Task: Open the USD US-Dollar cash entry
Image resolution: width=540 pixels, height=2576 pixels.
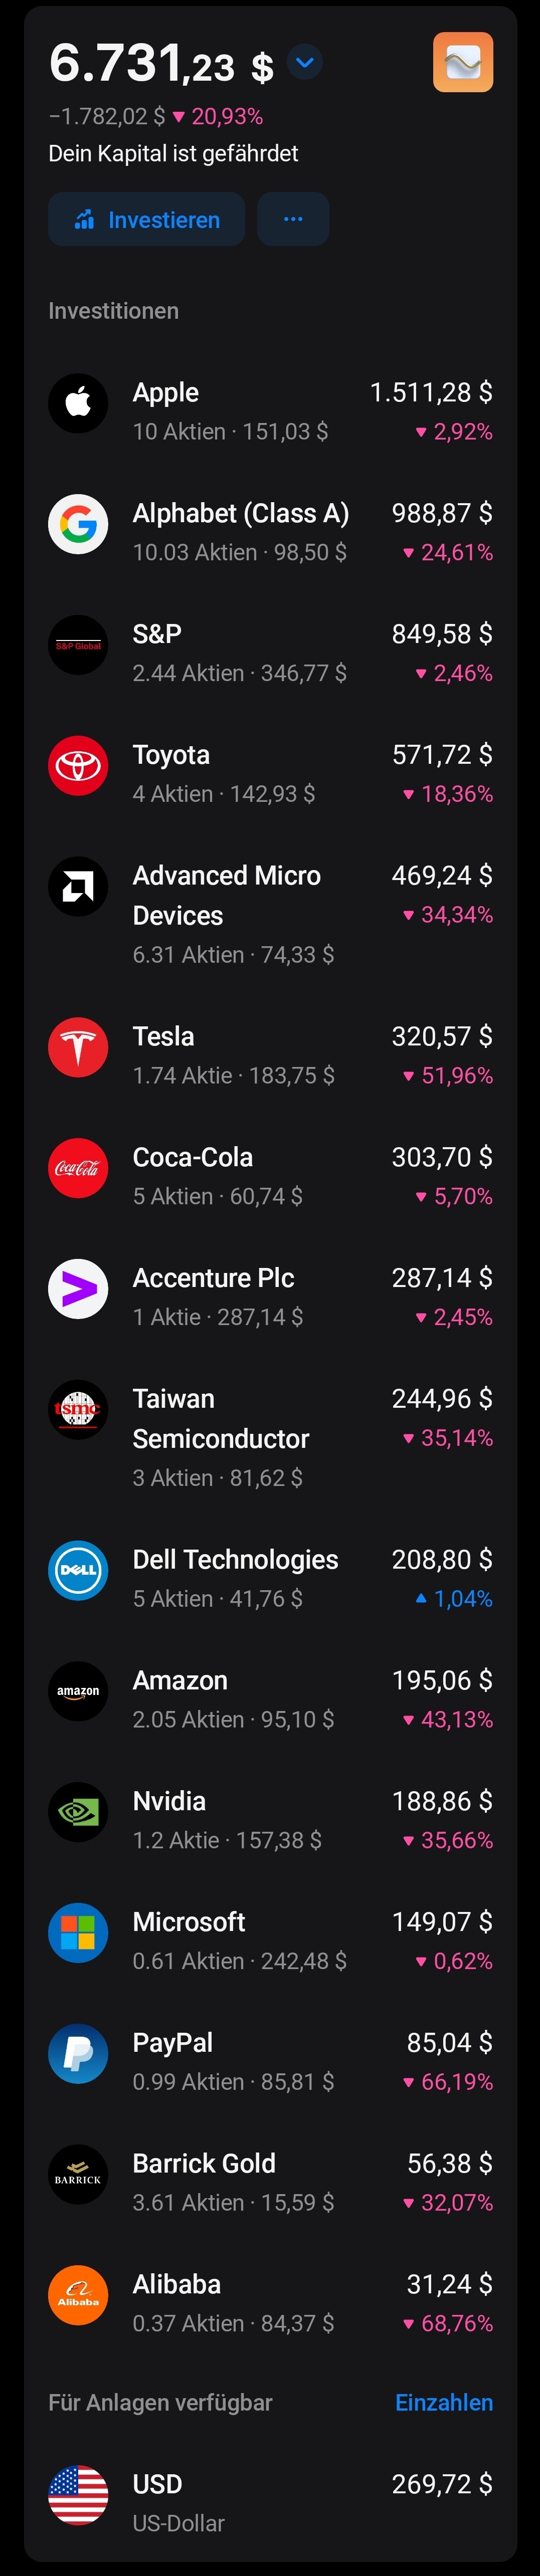Action: pyautogui.click(x=270, y=2494)
